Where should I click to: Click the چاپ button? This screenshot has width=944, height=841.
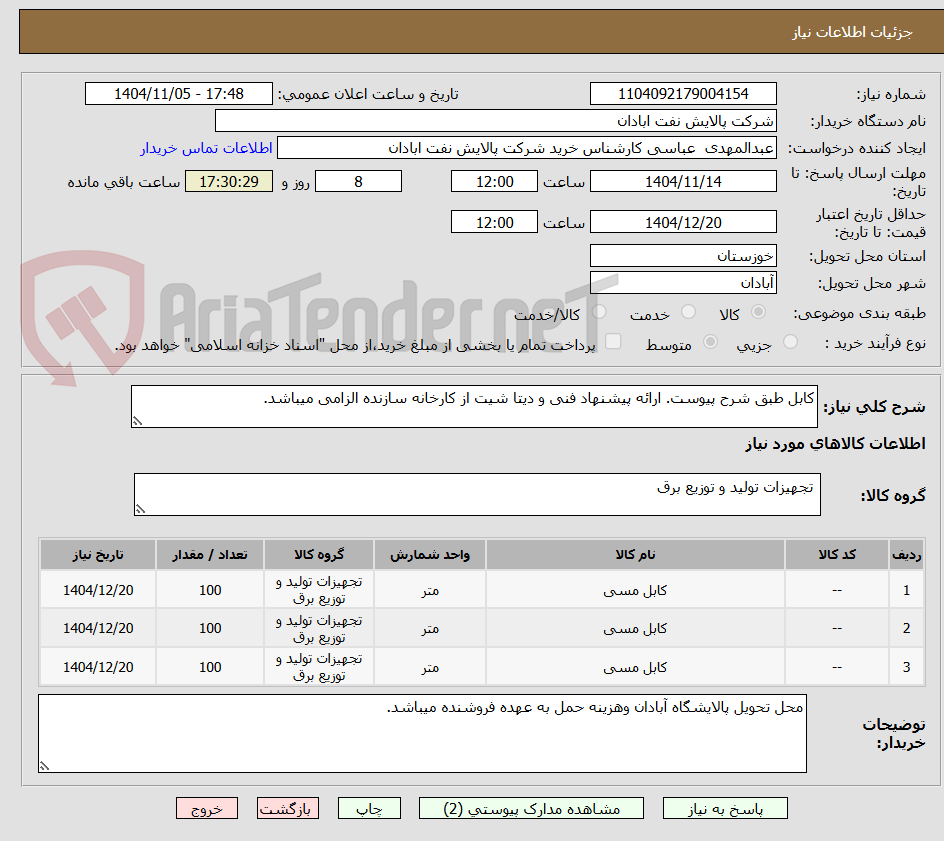coord(368,808)
